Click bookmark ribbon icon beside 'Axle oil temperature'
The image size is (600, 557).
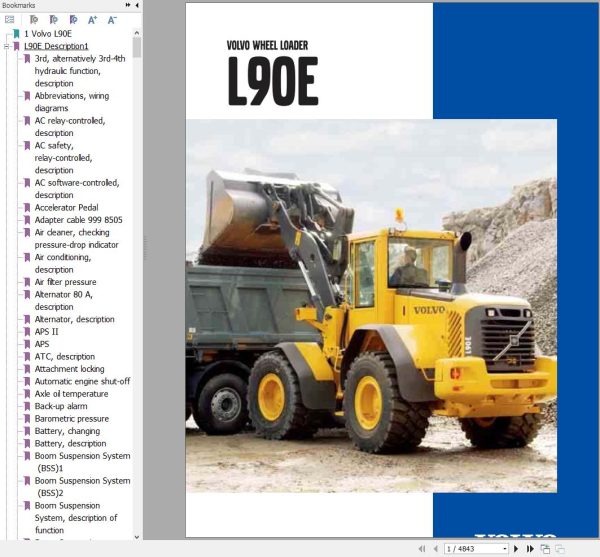[x=27, y=394]
